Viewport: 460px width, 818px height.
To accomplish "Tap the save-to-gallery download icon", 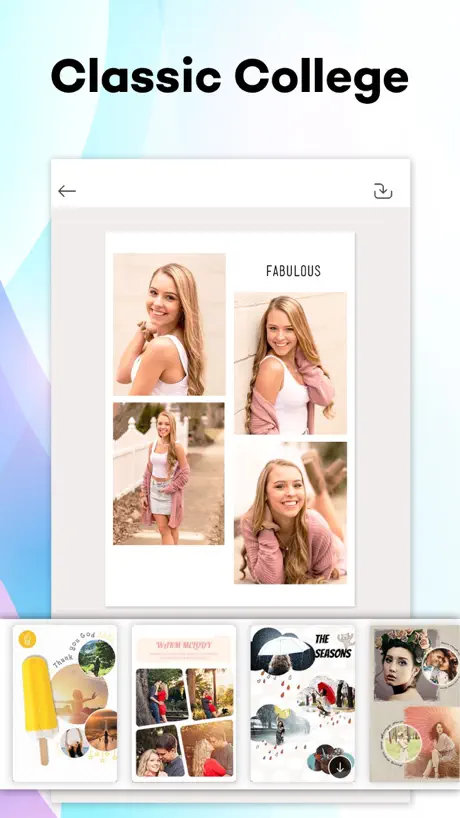I will [x=383, y=191].
